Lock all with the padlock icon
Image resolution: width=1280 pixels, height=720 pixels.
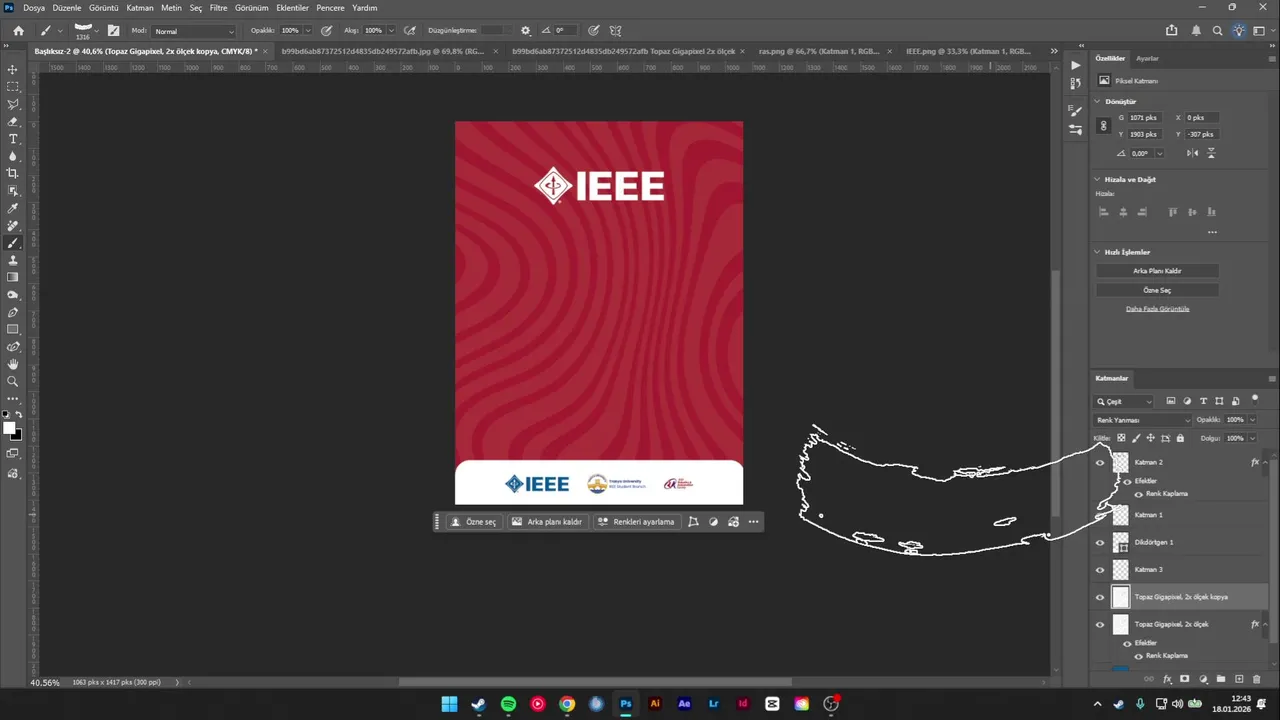pyautogui.click(x=1180, y=438)
